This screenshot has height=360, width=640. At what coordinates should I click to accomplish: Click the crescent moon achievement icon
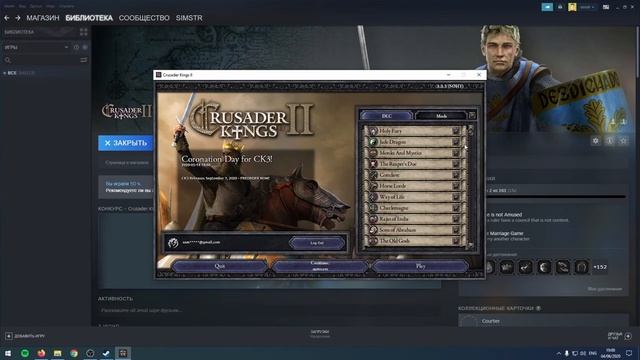pyautogui.click(x=544, y=267)
